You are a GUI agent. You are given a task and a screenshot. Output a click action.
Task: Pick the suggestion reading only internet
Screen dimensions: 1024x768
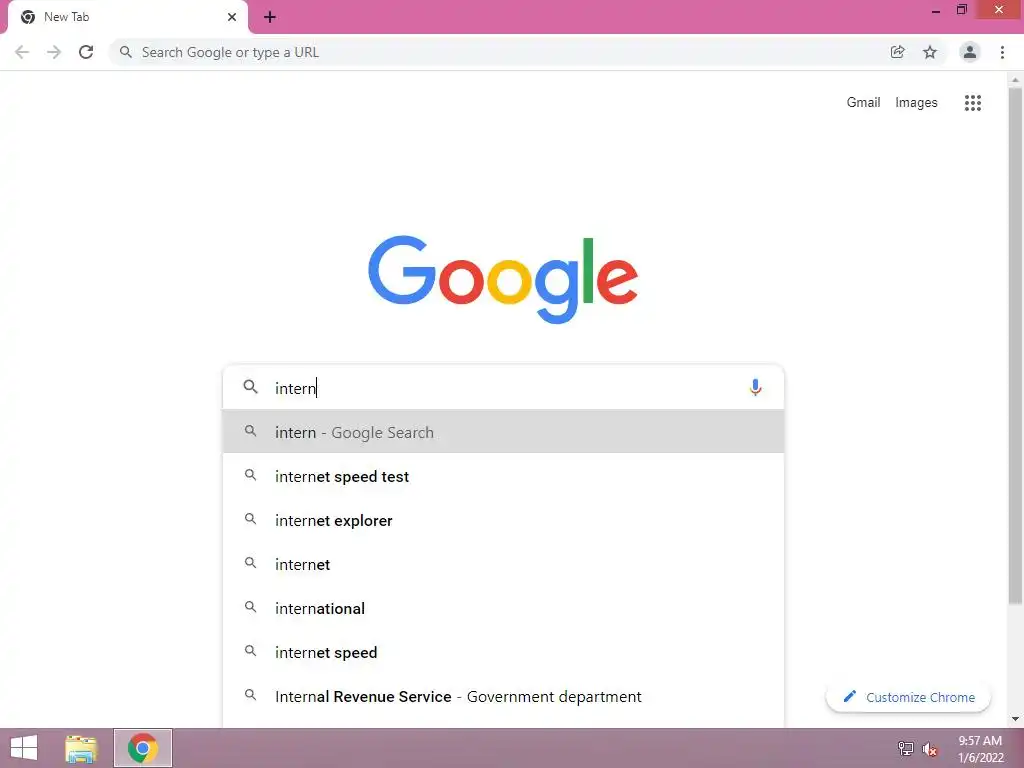click(503, 564)
